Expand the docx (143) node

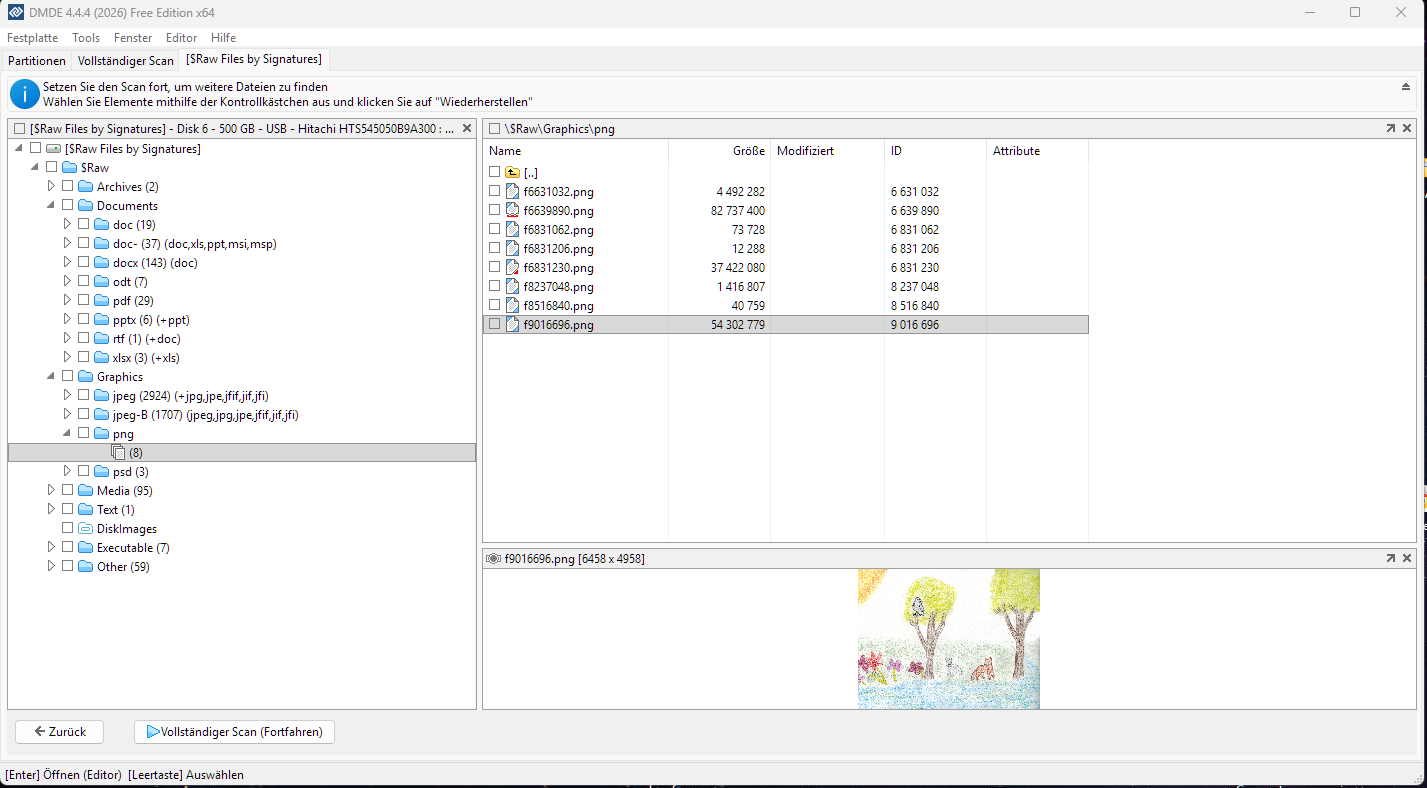pyautogui.click(x=68, y=262)
